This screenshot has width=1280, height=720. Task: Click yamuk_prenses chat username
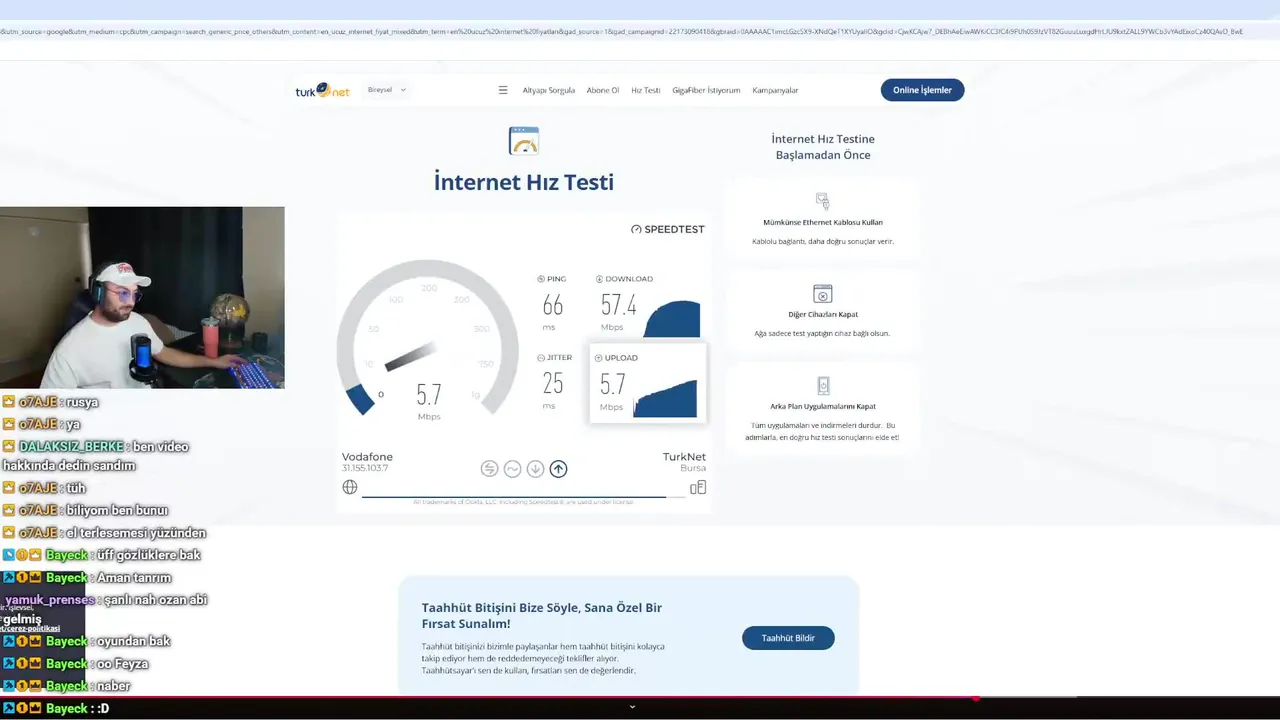pyautogui.click(x=50, y=600)
